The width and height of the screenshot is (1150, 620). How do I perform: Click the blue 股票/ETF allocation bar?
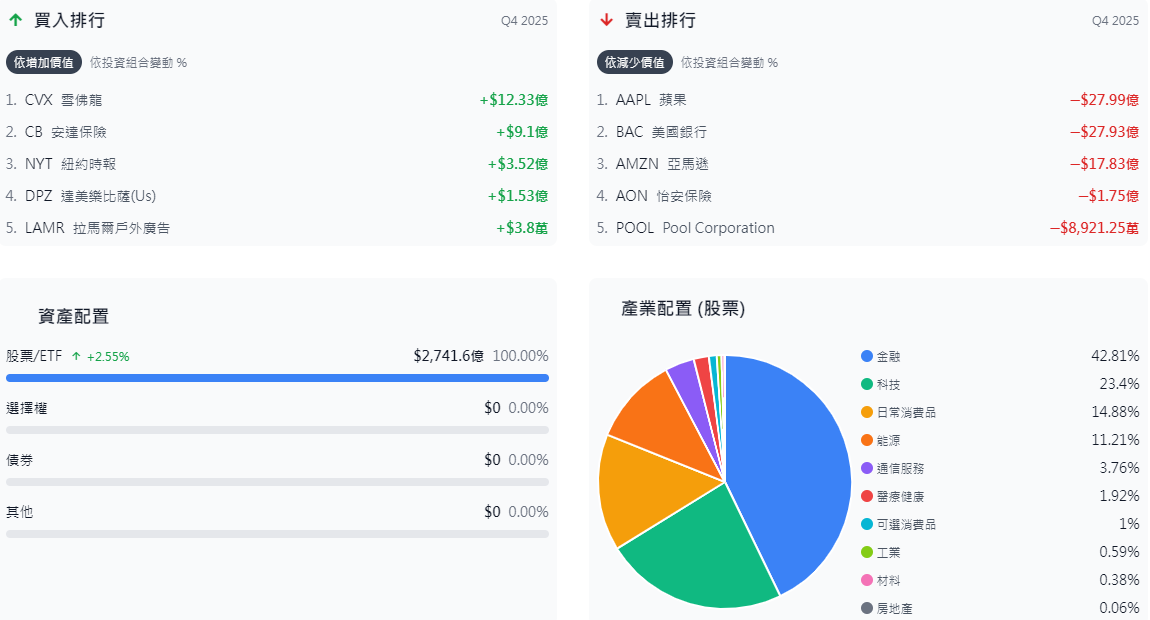[277, 377]
